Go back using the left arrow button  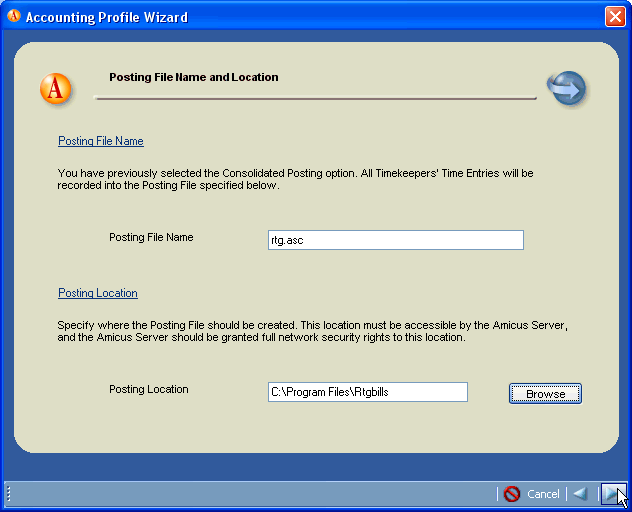(x=579, y=494)
